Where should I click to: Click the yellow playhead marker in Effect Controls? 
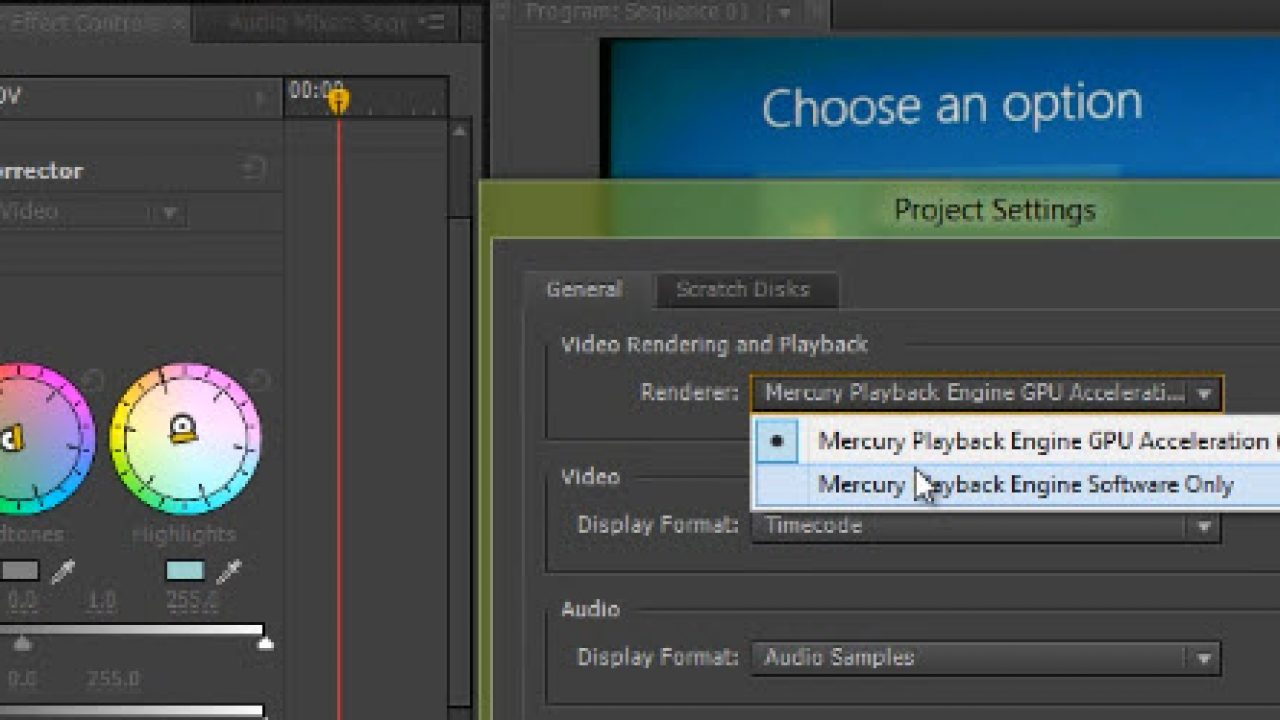click(x=339, y=100)
